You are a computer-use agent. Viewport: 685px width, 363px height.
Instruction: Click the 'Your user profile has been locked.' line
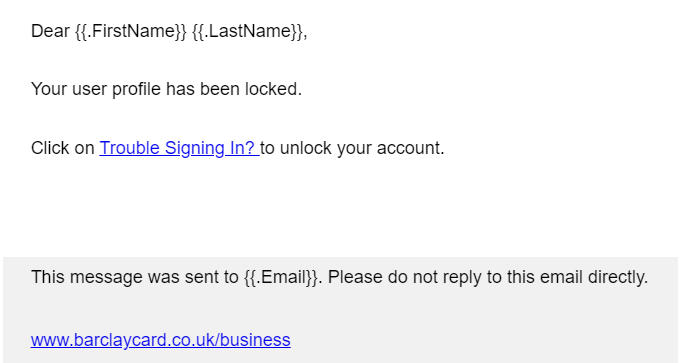[166, 89]
